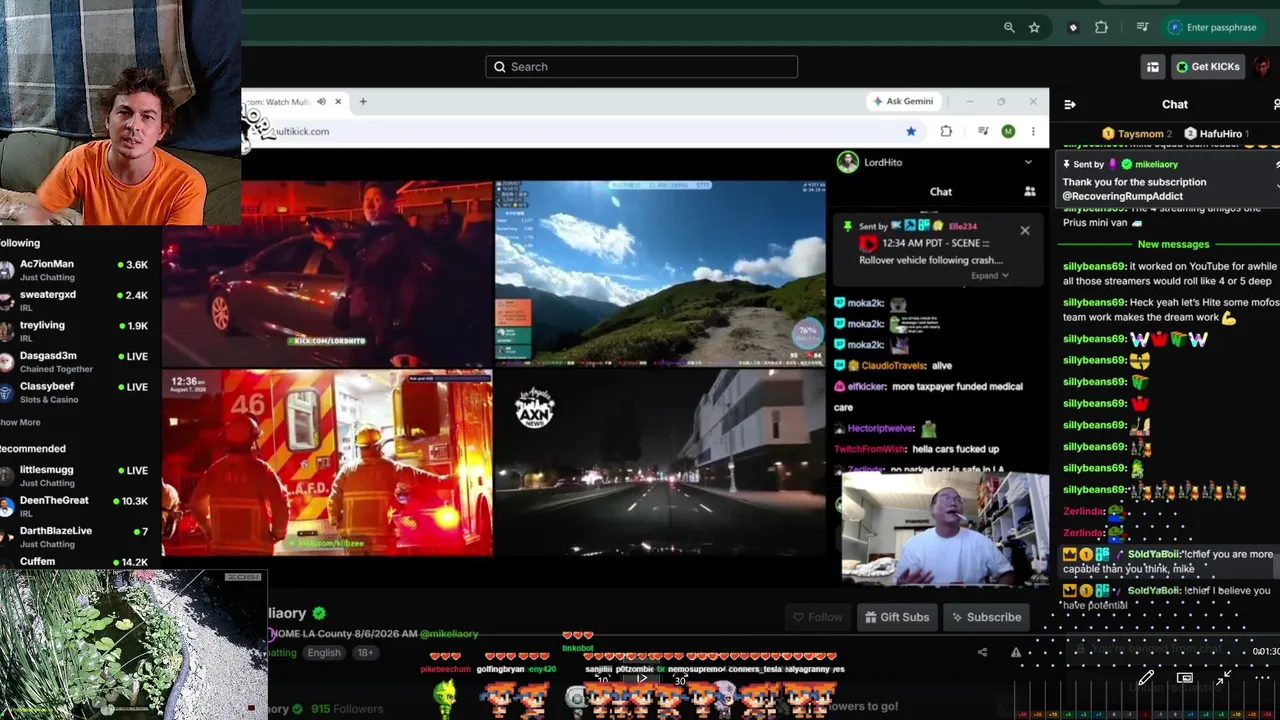Viewport: 1280px width, 720px height.
Task: Click the Gift Subs button
Action: [x=897, y=617]
